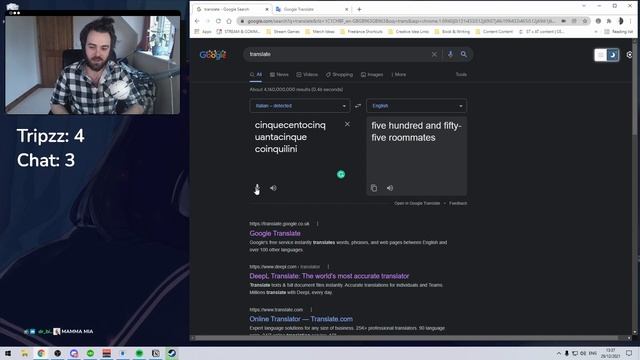Swap the source and target languages

pos(358,106)
